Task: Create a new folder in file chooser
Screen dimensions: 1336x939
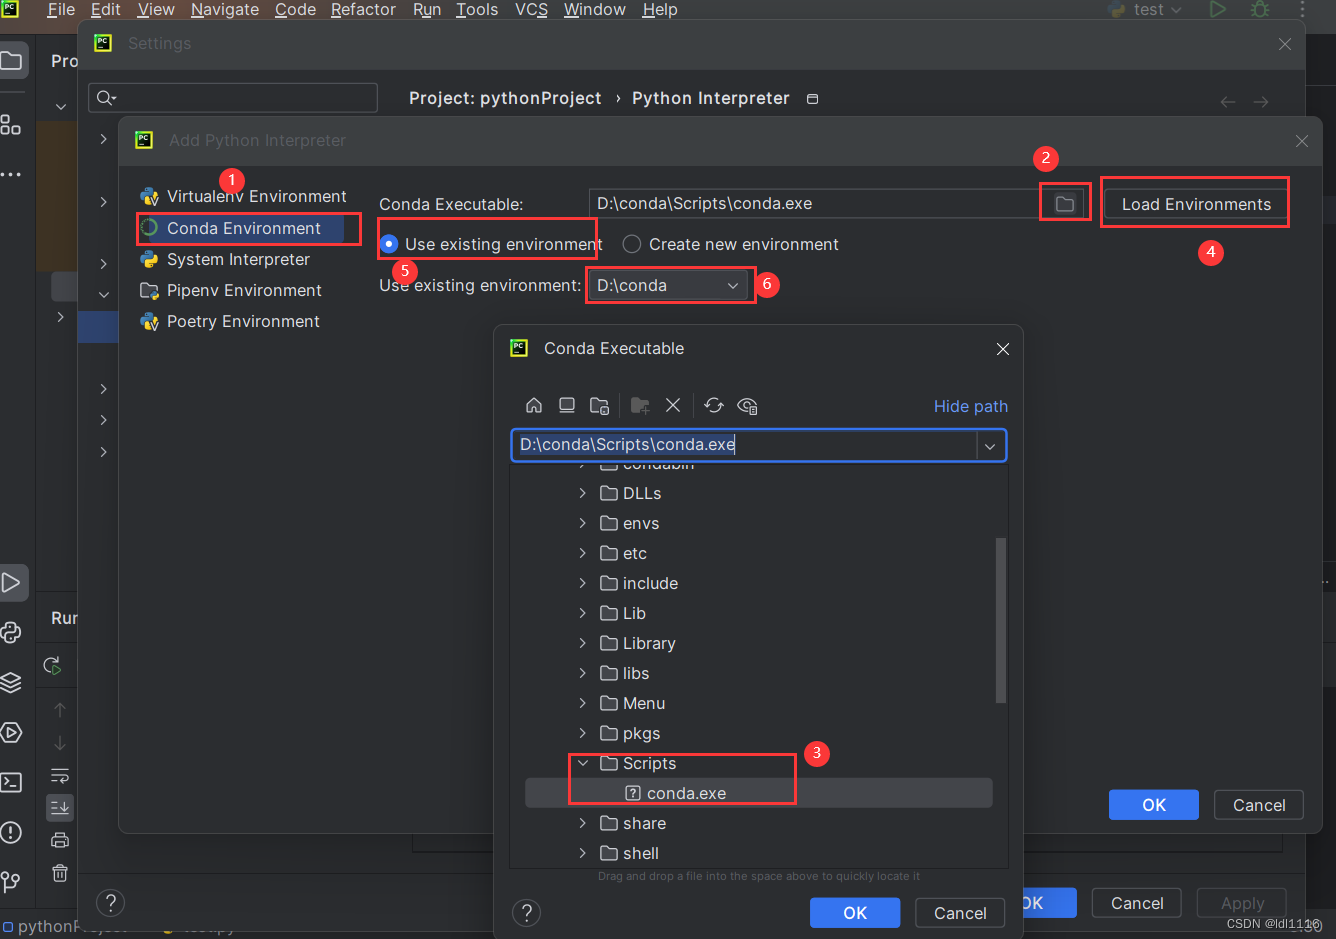Action: pos(640,405)
